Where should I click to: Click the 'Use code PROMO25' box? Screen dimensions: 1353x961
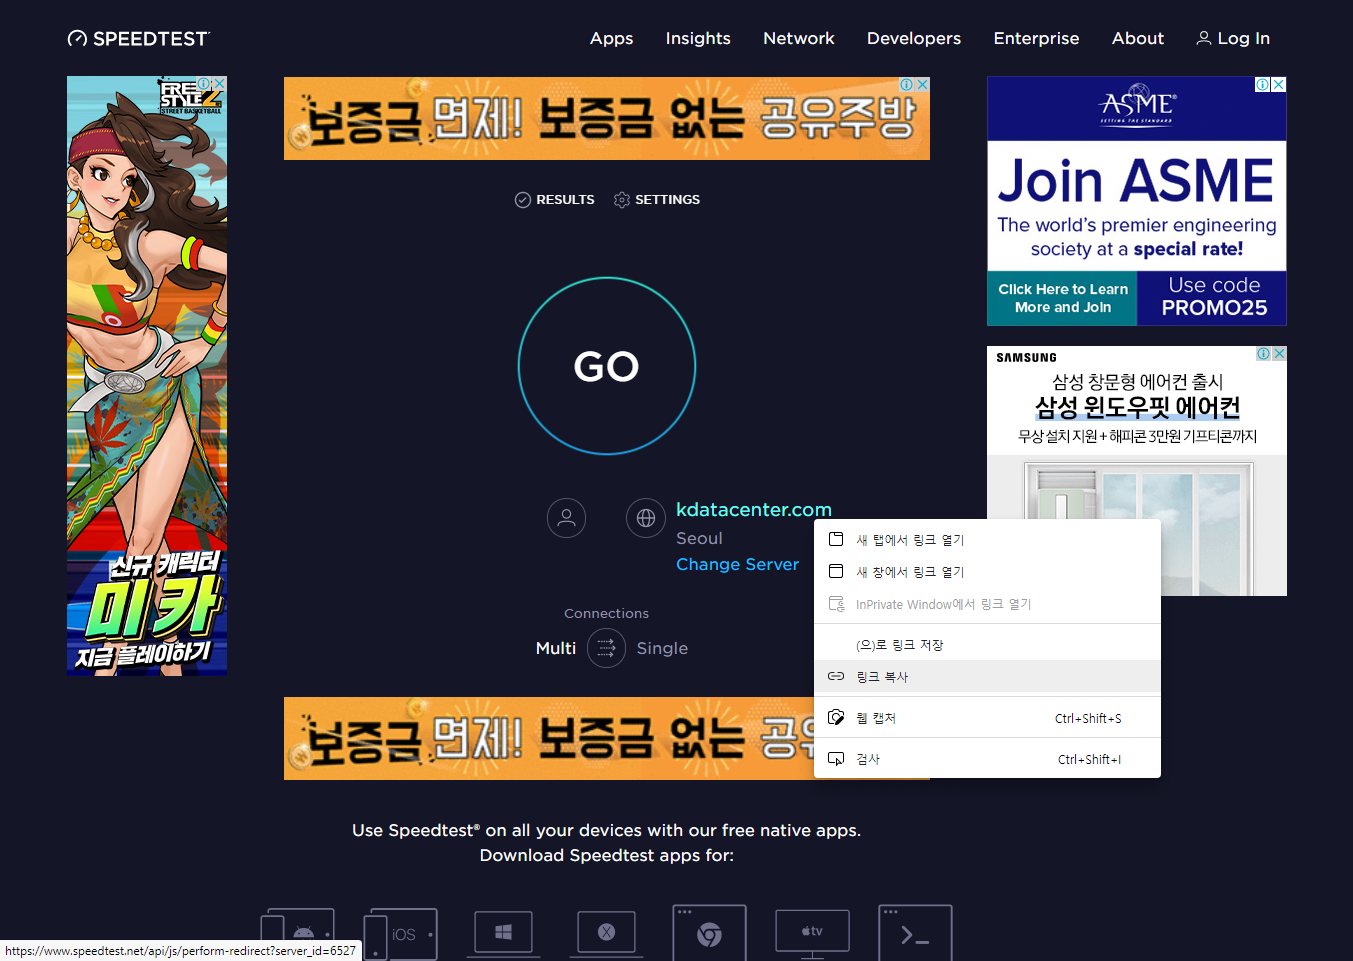pos(1213,298)
